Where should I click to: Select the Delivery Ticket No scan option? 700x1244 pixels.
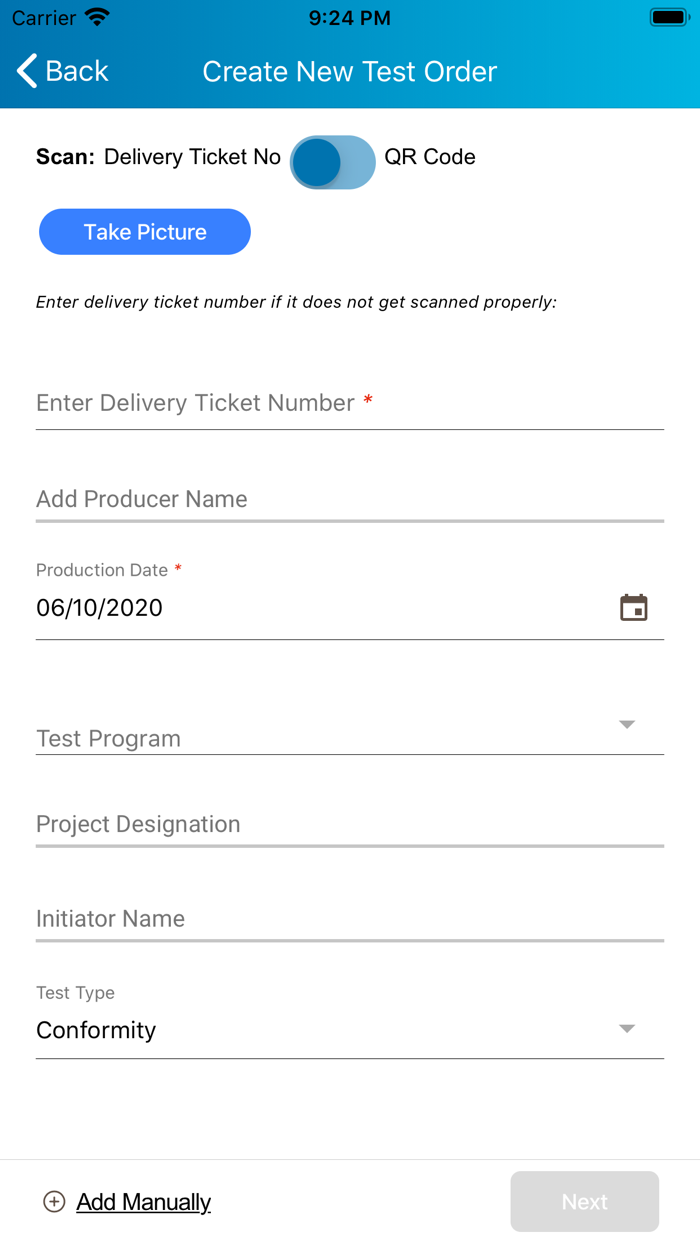[x=192, y=157]
